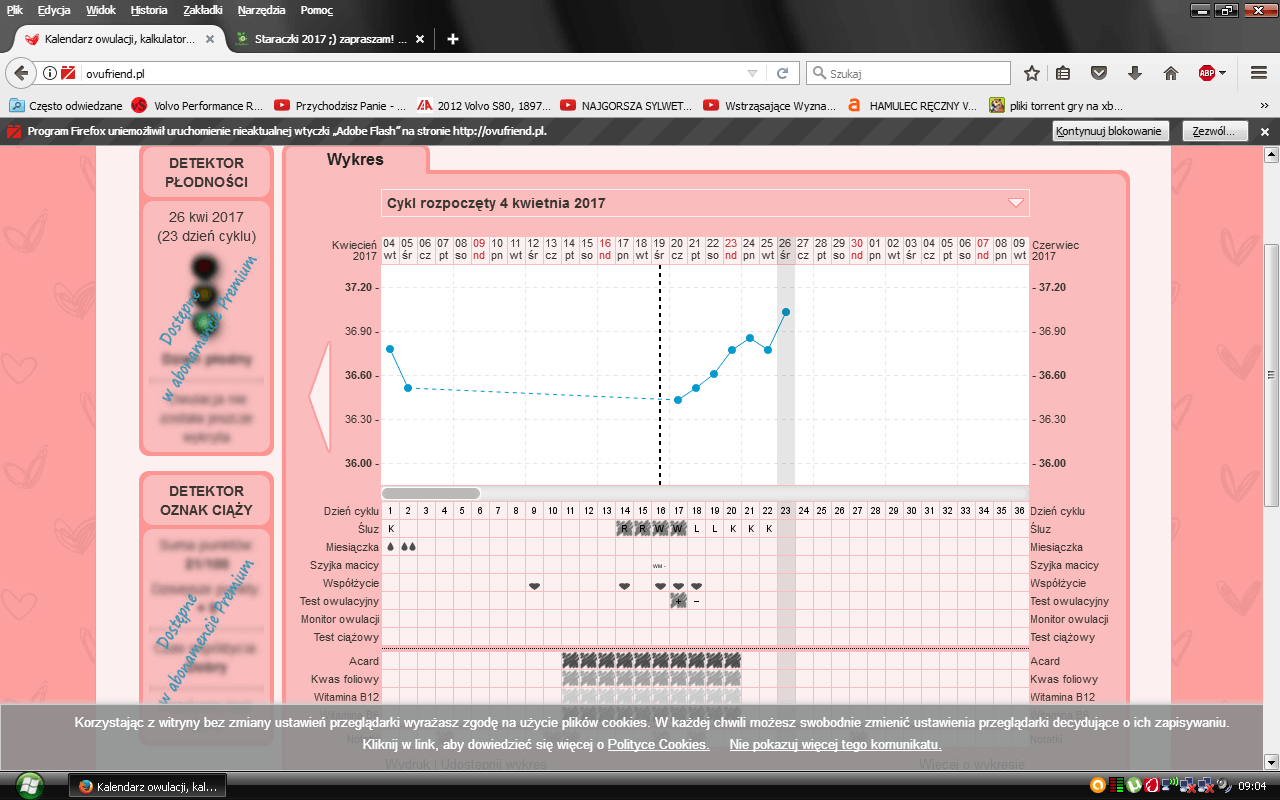This screenshot has height=800, width=1280.
Task: Click the '26 śr' date column header
Action: pyautogui.click(x=786, y=250)
